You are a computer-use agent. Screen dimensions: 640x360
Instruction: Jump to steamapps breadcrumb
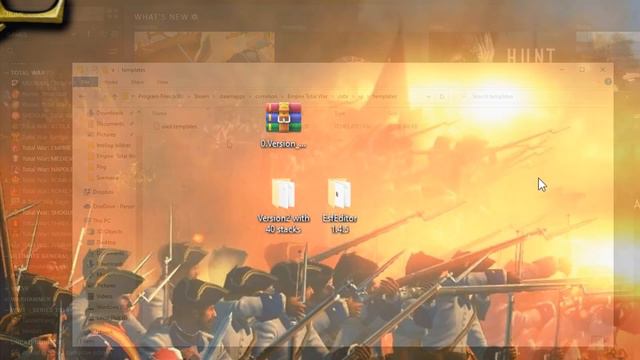click(x=232, y=97)
